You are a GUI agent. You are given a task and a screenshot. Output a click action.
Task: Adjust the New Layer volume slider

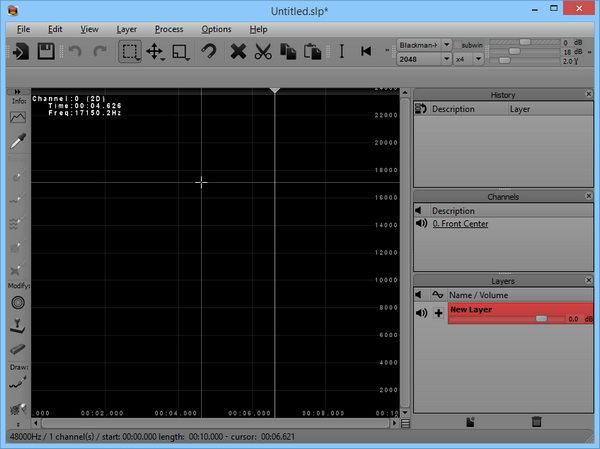pyautogui.click(x=541, y=318)
